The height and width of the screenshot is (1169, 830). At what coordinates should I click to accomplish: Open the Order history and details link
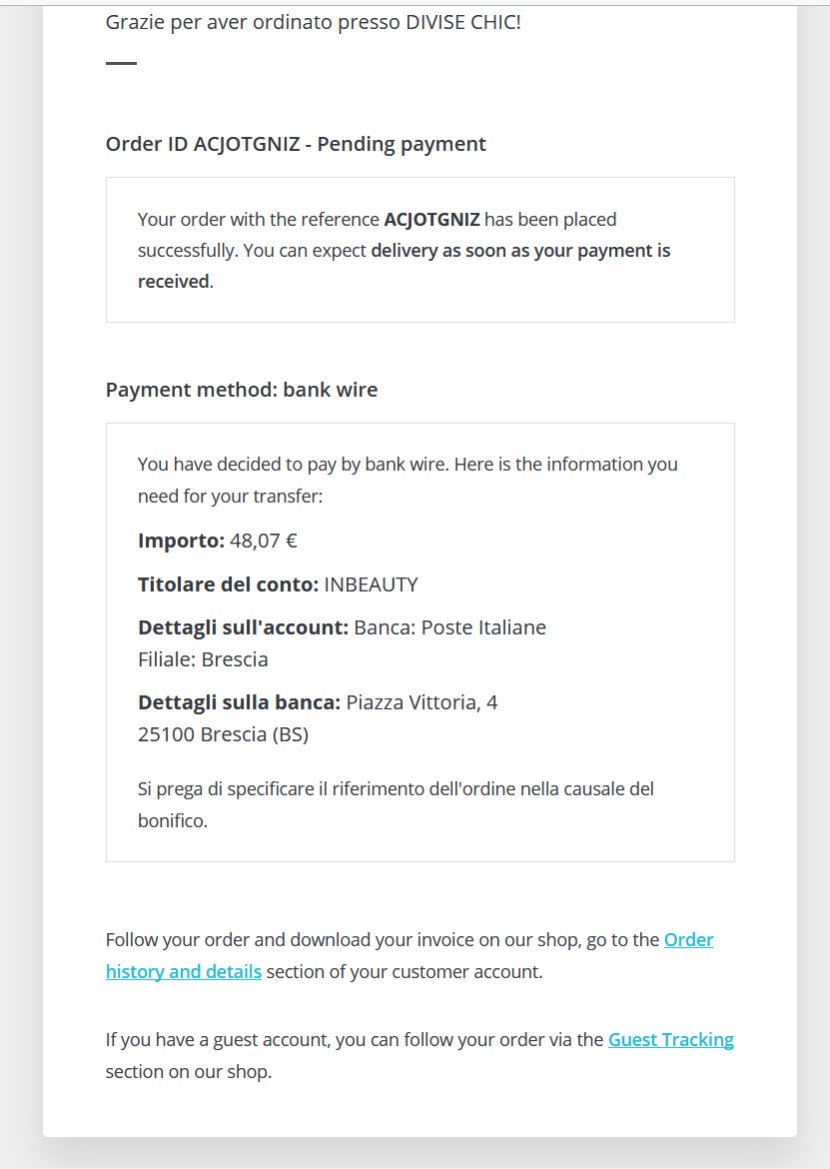[x=183, y=971]
